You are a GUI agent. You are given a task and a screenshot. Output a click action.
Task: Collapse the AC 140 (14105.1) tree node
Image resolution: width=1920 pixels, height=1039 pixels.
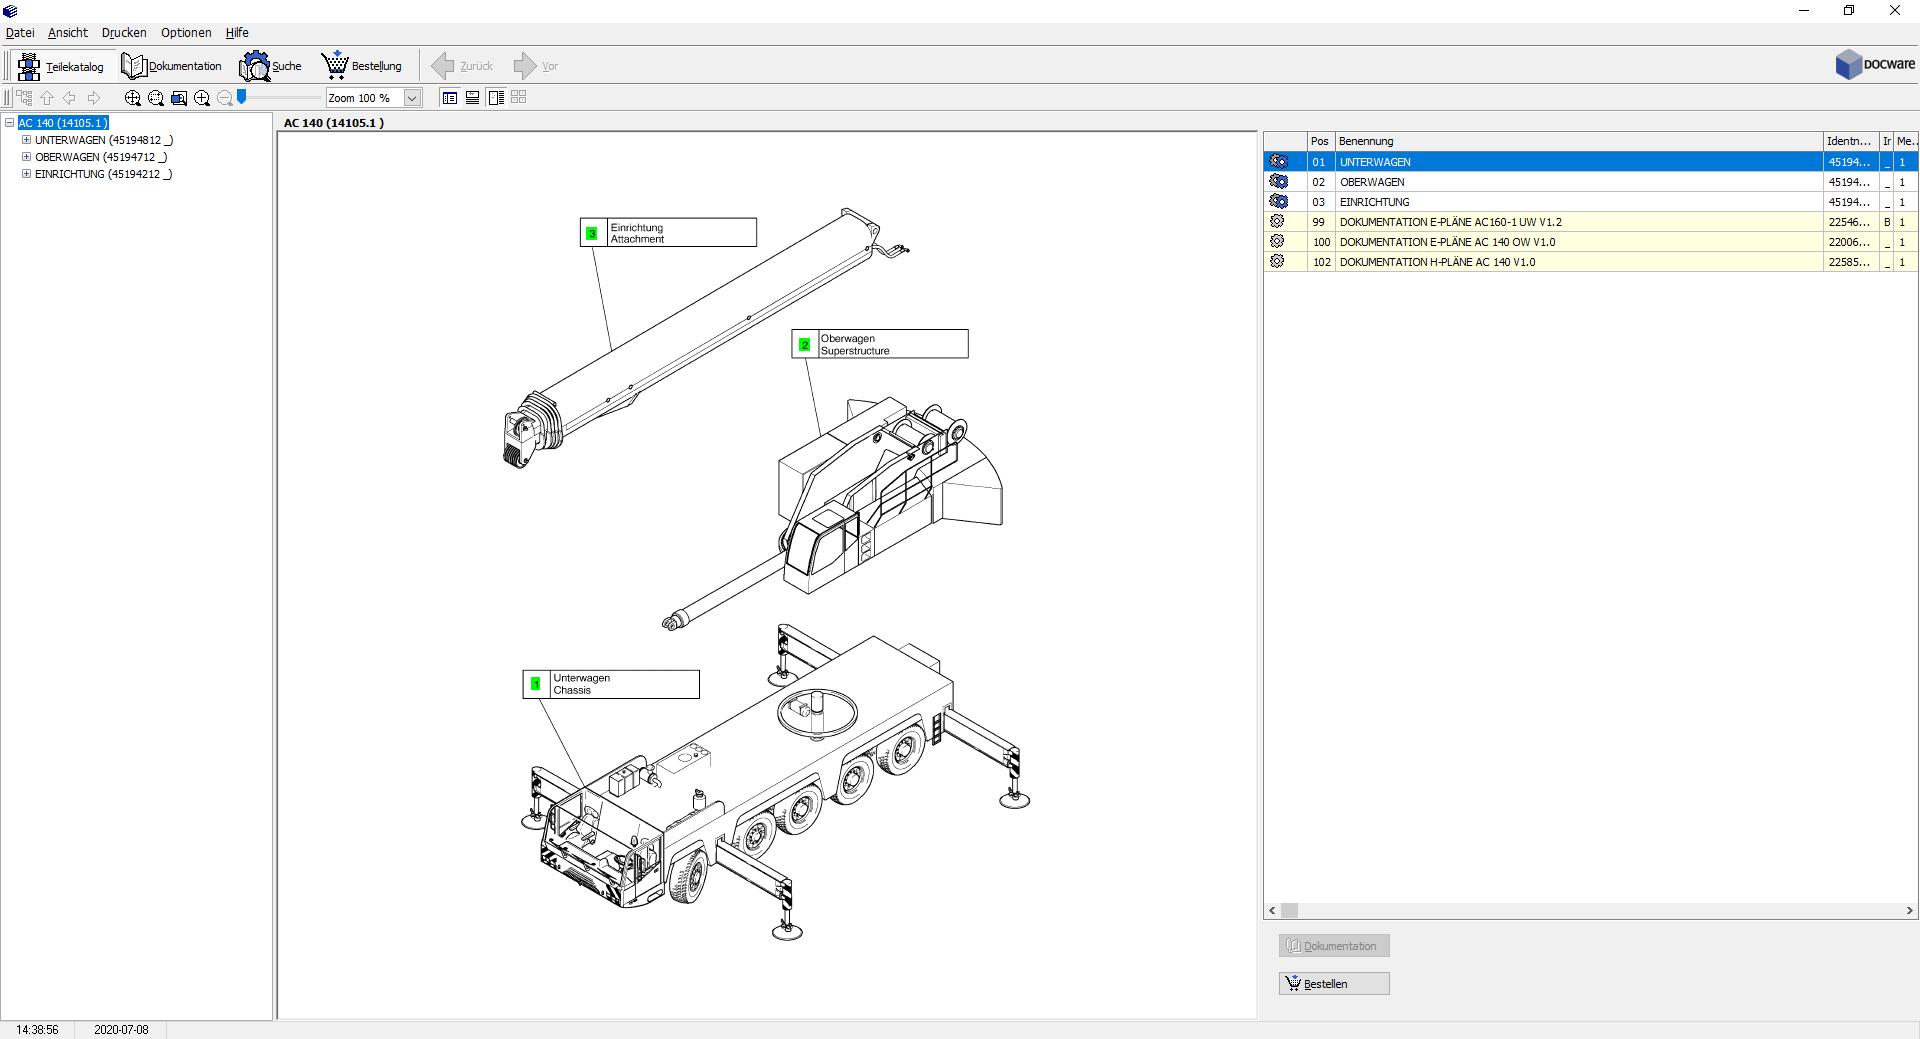tap(10, 123)
